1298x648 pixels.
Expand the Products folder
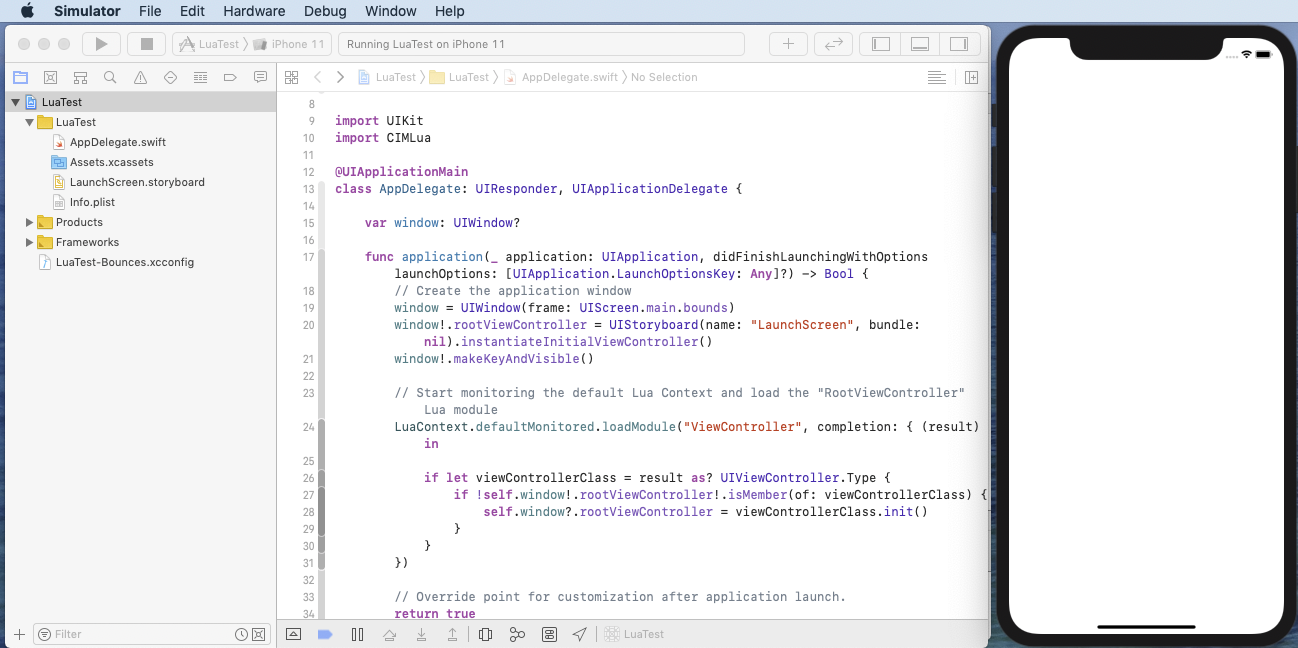point(29,222)
